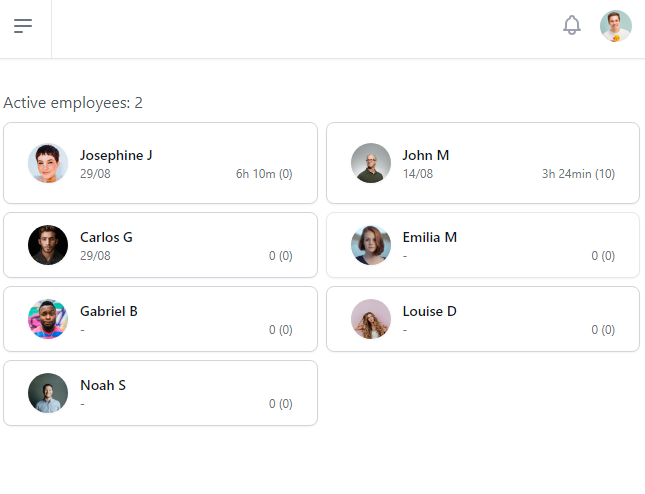The image size is (645, 494).
Task: Open John M's employee name
Action: (426, 155)
